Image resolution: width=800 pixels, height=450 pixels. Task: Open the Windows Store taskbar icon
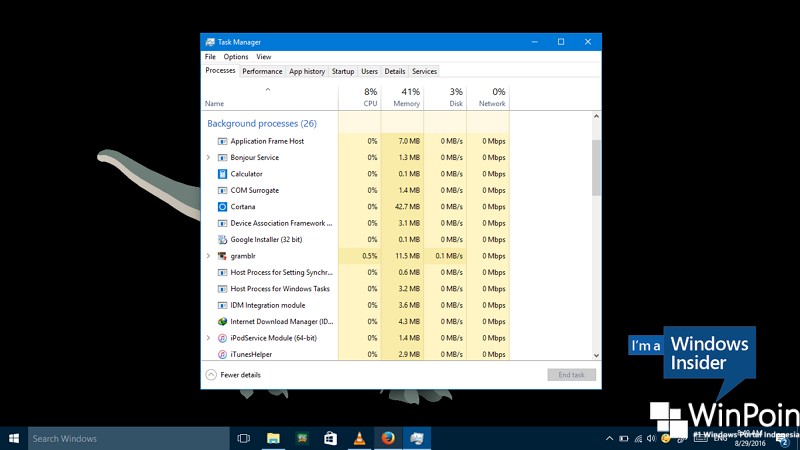click(x=331, y=438)
